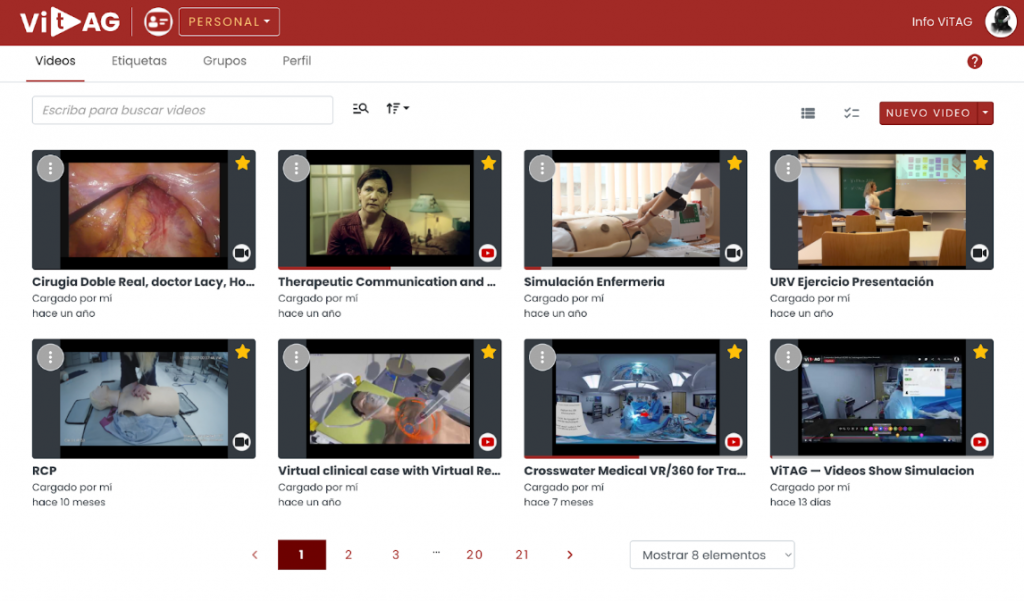Switch to list view layout
1024x601 pixels.
(808, 113)
